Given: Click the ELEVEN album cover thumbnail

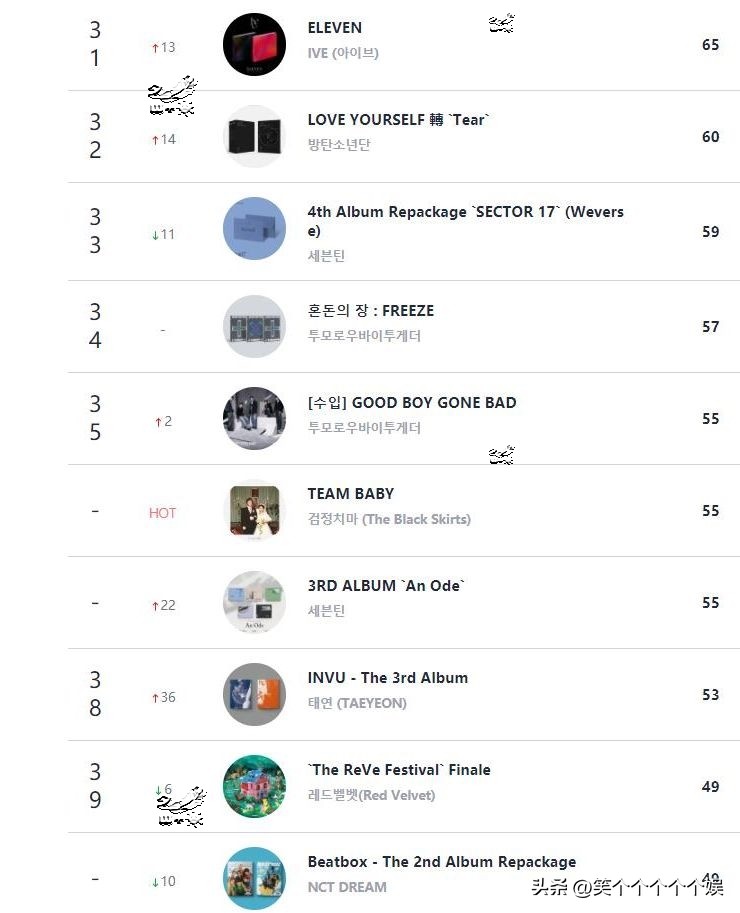Looking at the screenshot, I should [x=254, y=45].
